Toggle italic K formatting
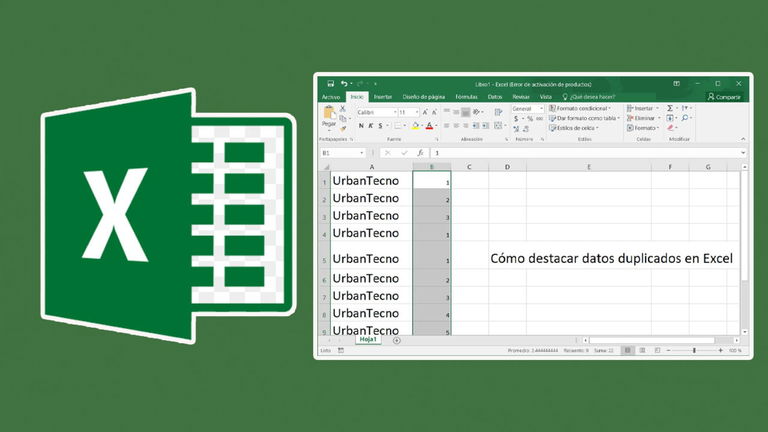 (370, 126)
